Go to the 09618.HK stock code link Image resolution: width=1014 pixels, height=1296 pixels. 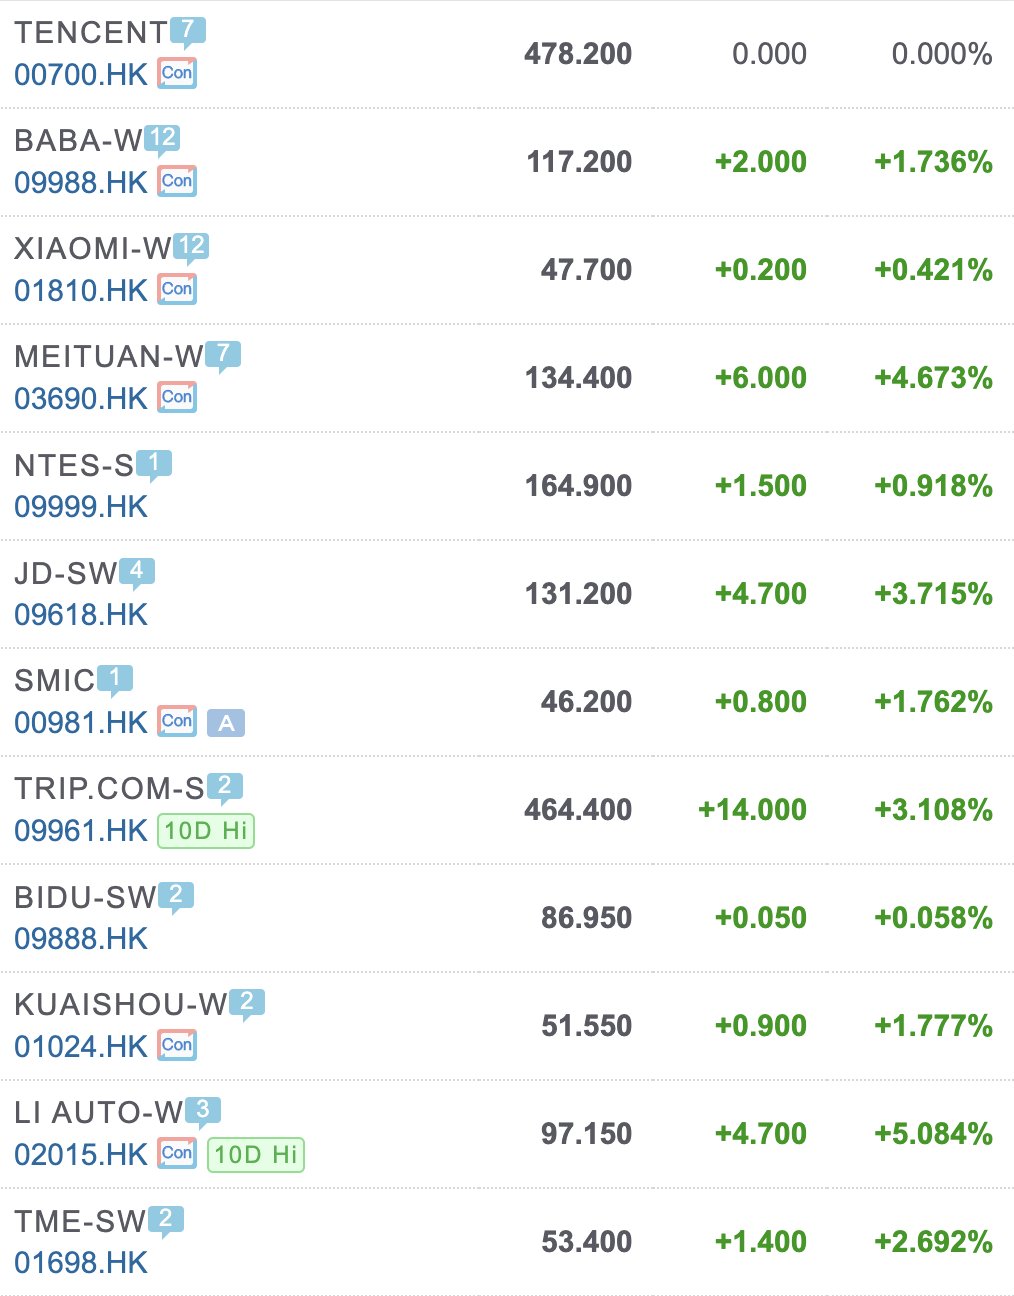pyautogui.click(x=81, y=615)
